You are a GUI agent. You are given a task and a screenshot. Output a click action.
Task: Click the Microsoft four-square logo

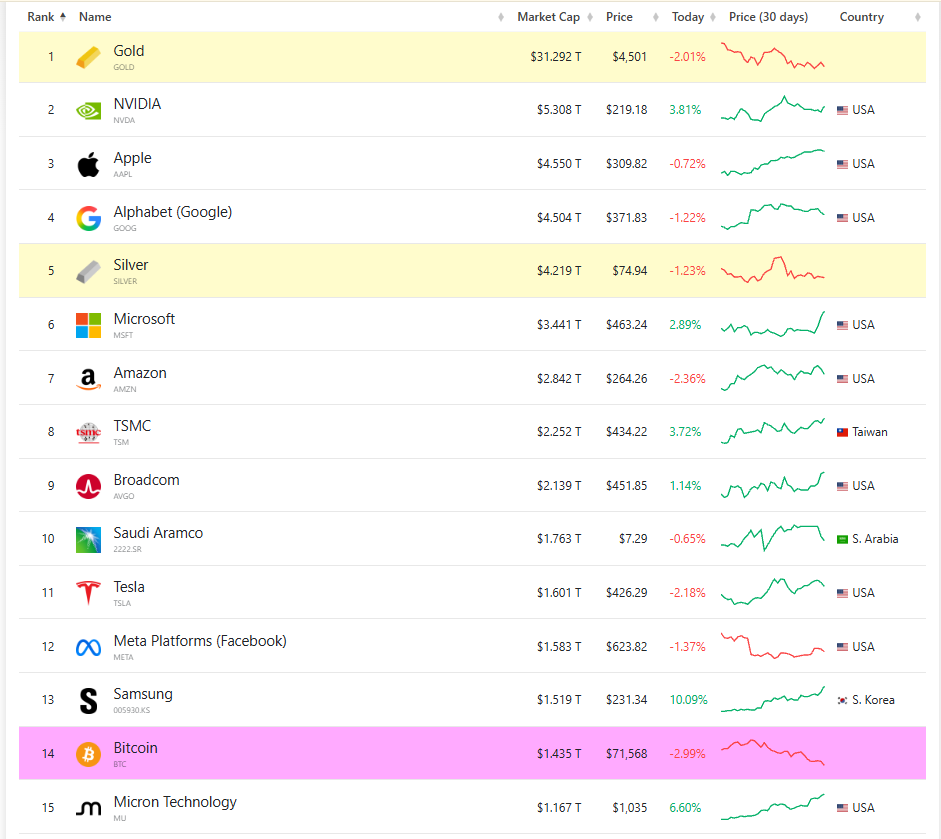coord(88,325)
